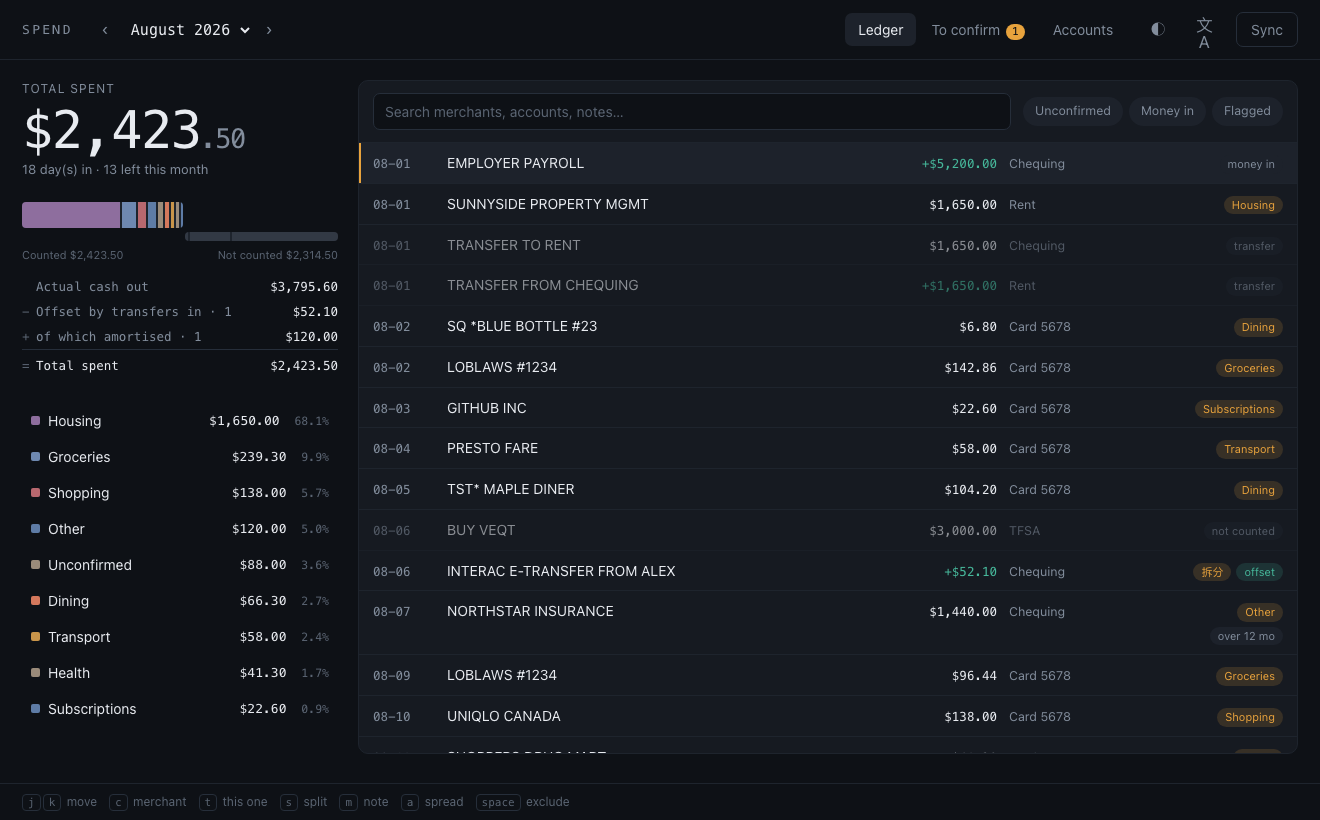
Task: Click the over 12 mo tag
Action: [1246, 636]
